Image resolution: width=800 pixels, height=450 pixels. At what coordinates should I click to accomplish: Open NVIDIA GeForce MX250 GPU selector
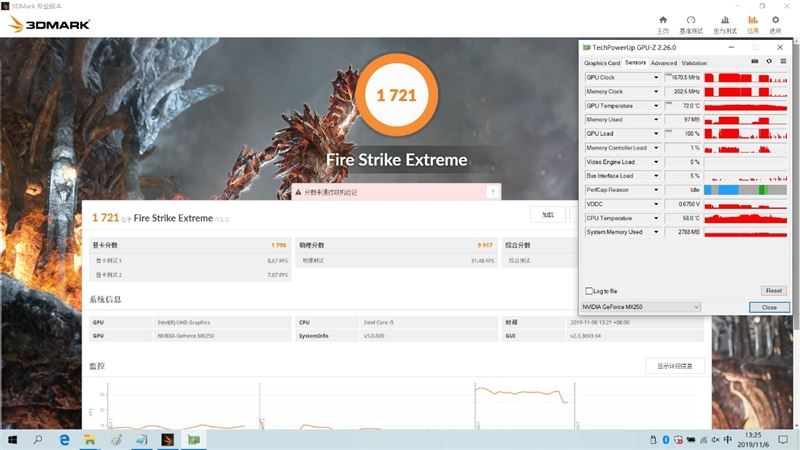tap(641, 307)
